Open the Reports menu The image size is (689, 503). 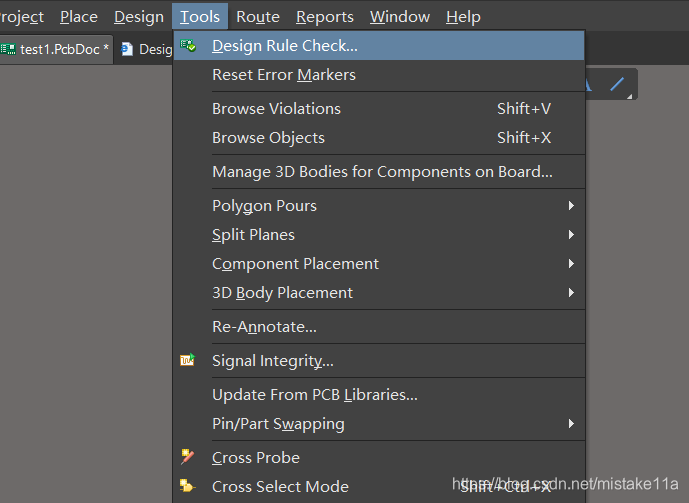click(325, 17)
